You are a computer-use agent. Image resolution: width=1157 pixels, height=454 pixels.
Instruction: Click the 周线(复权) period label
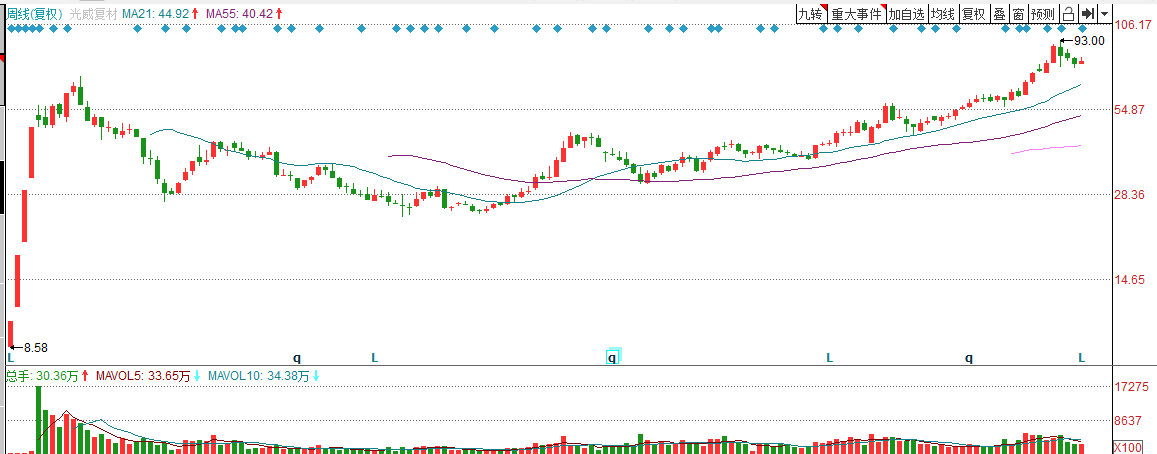coord(35,13)
